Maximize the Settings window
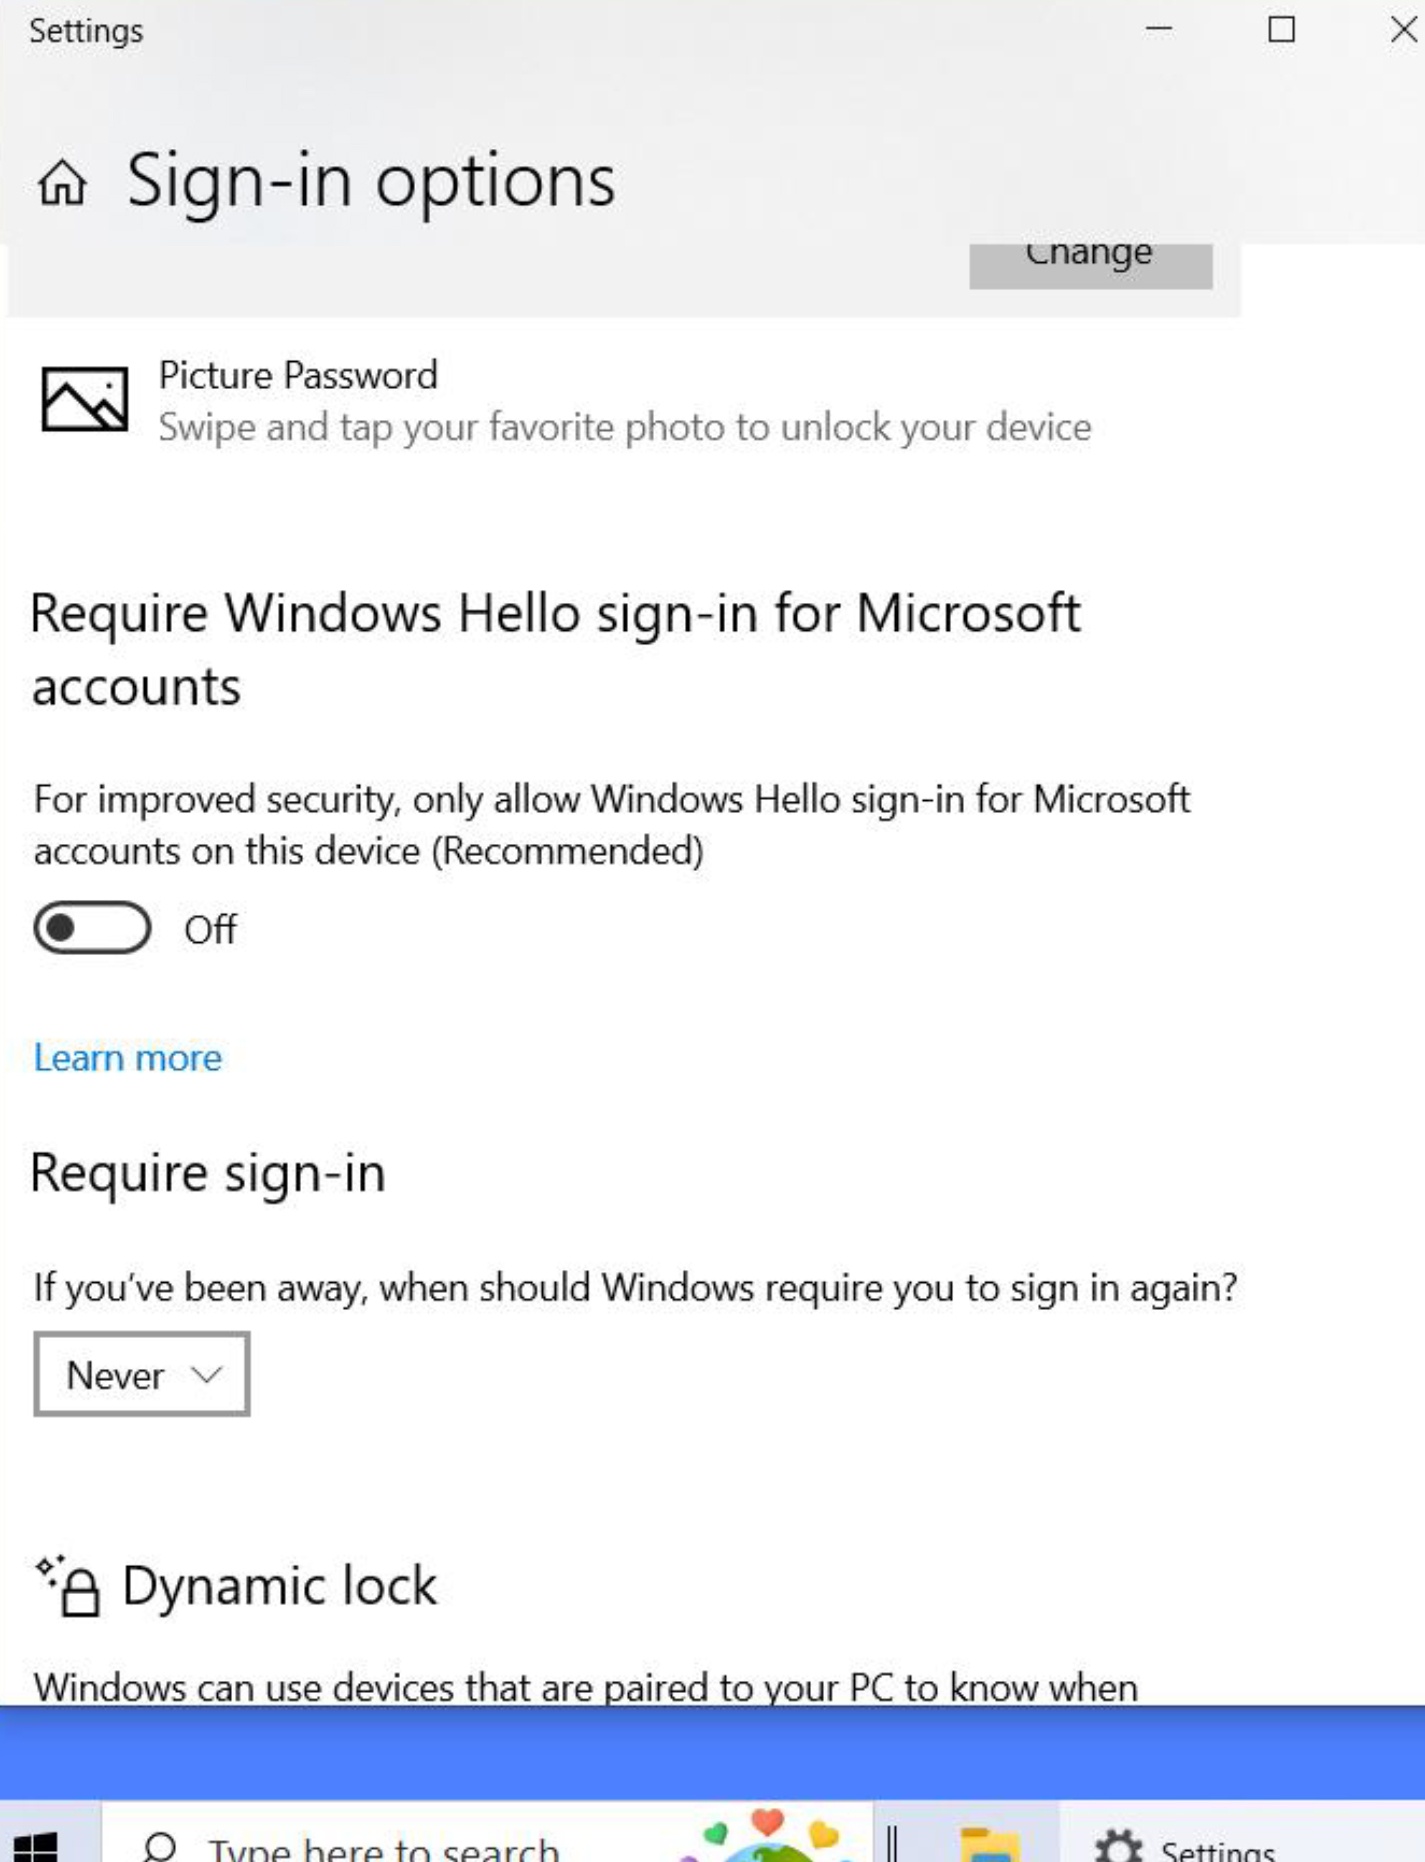This screenshot has width=1425, height=1862. click(x=1282, y=30)
